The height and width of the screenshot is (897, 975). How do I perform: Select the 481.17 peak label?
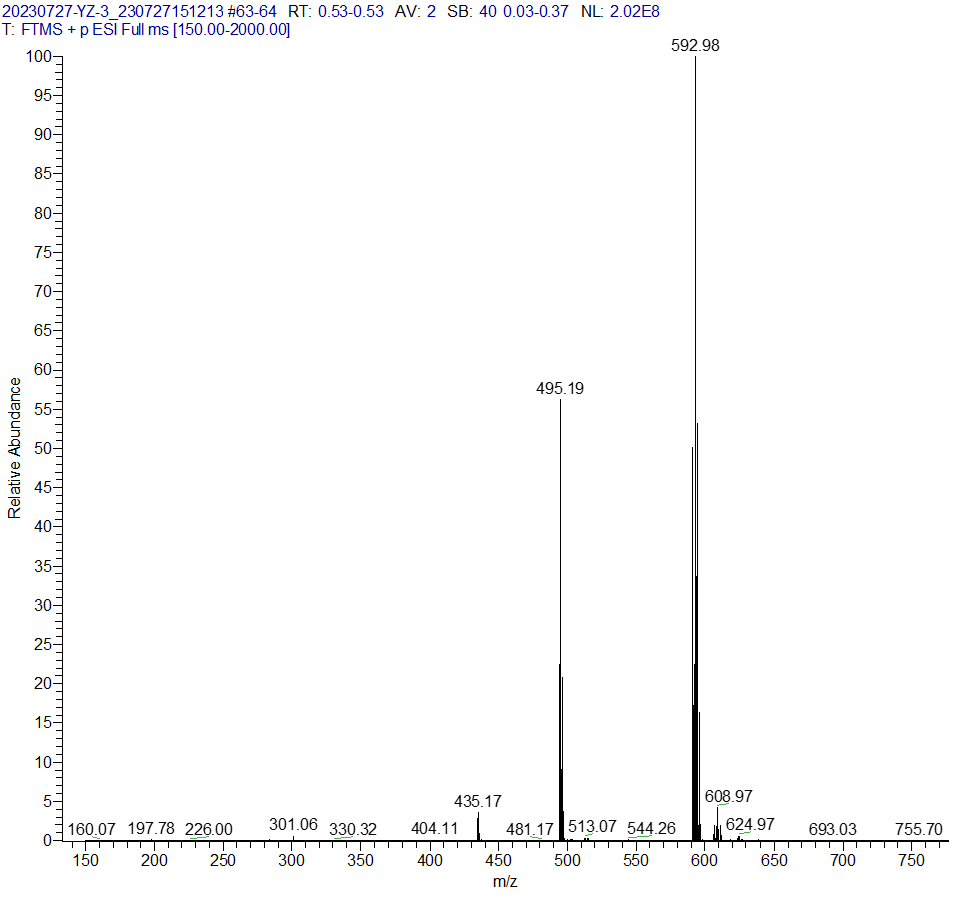point(530,829)
